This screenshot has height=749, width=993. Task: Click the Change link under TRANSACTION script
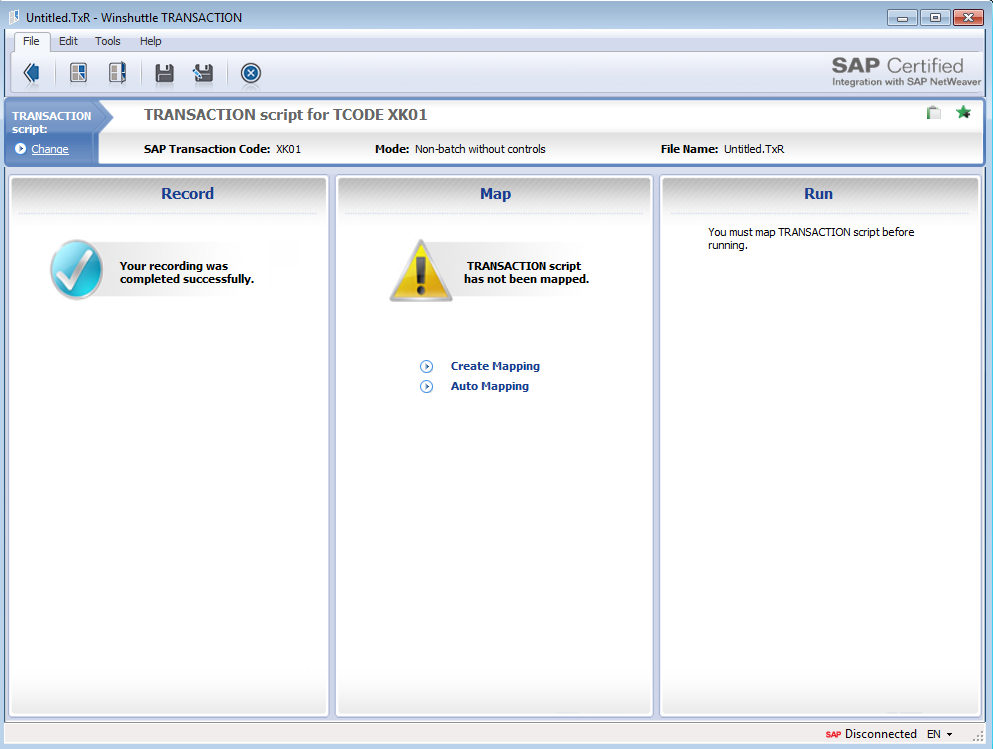pyautogui.click(x=50, y=149)
